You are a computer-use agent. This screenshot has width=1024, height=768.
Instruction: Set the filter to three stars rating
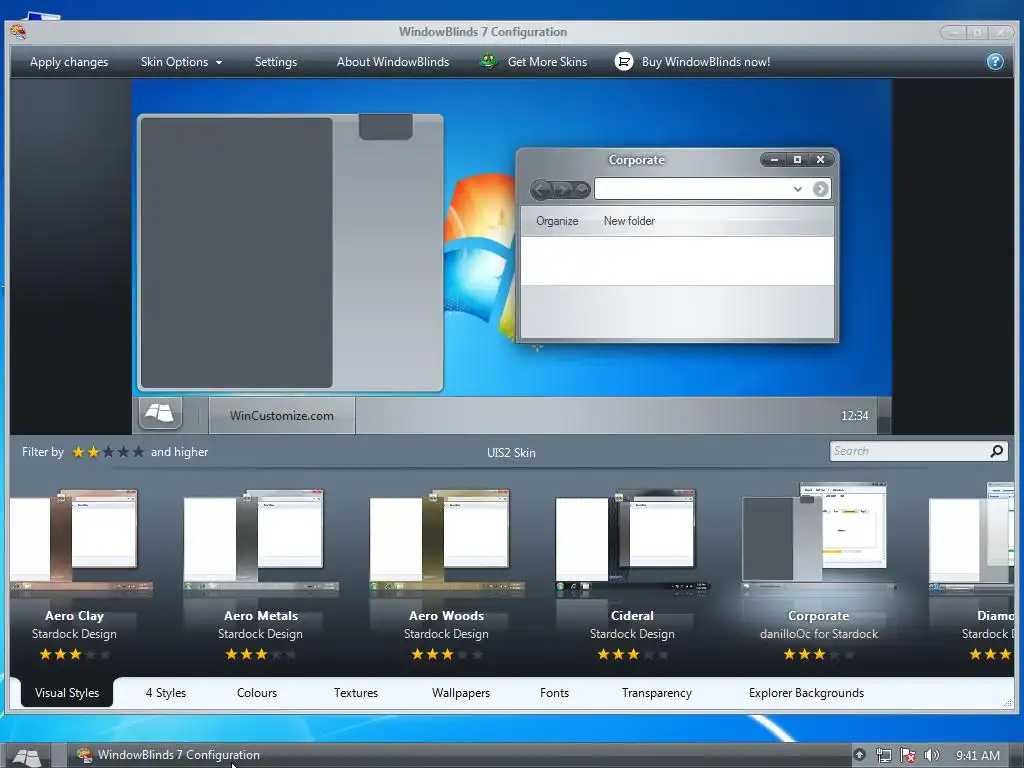[x=108, y=452]
